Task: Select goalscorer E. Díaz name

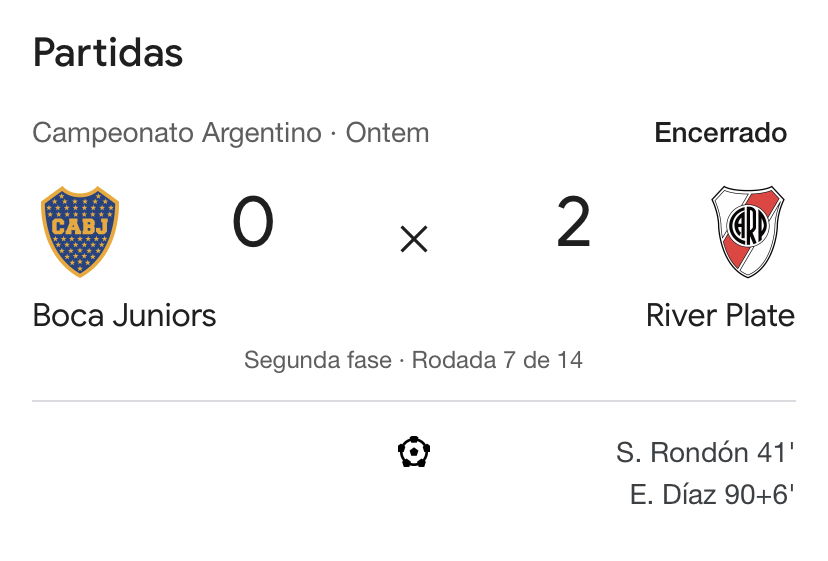Action: [x=673, y=495]
